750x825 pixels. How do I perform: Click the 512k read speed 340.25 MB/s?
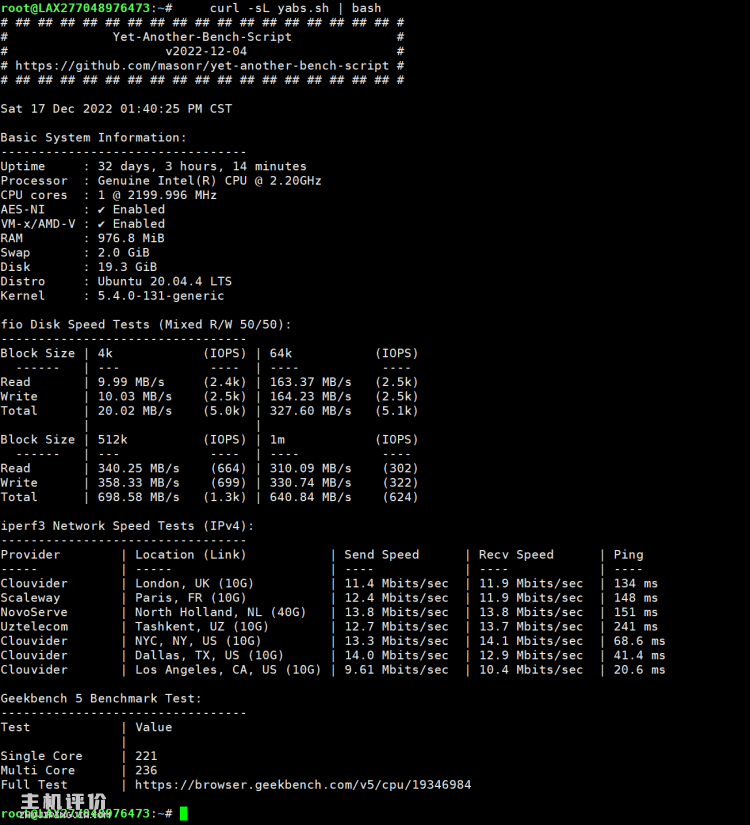pos(138,468)
